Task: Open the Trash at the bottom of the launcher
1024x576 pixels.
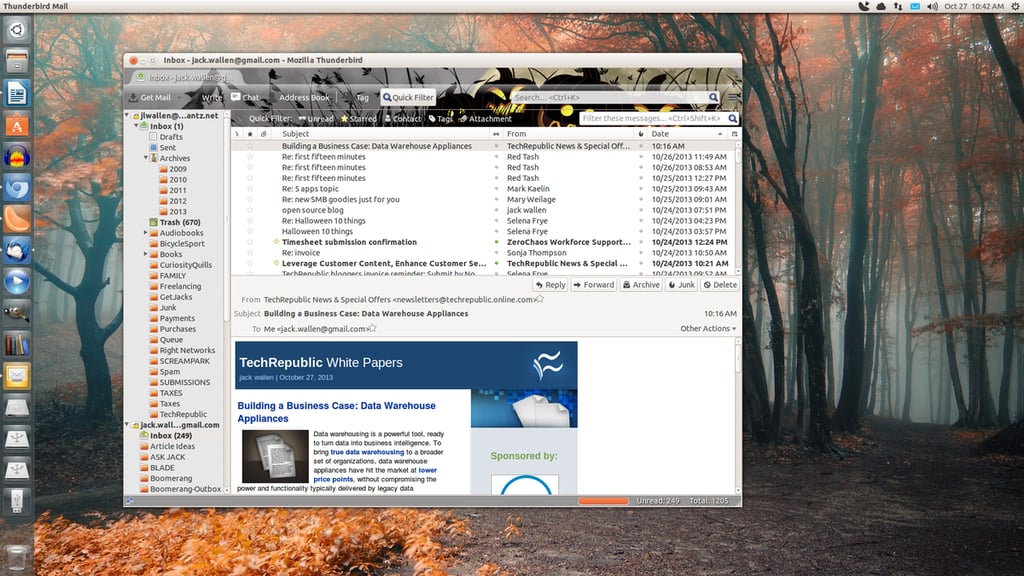Action: [17, 557]
